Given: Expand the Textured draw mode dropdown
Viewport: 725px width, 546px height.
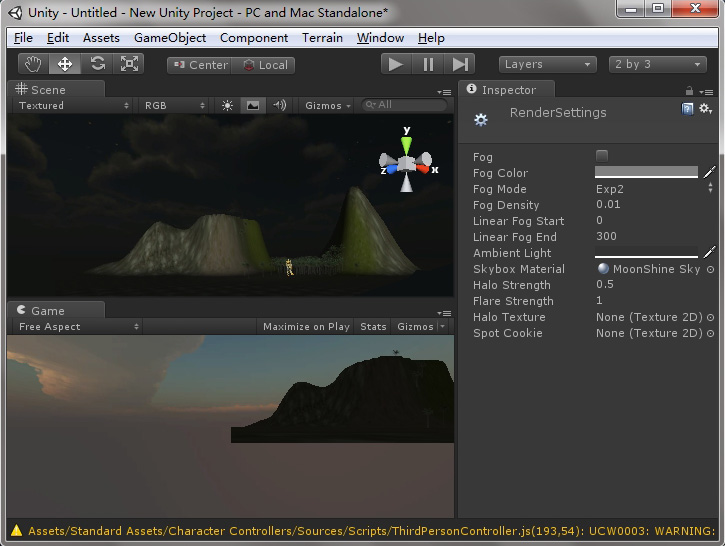Looking at the screenshot, I should click(x=73, y=105).
